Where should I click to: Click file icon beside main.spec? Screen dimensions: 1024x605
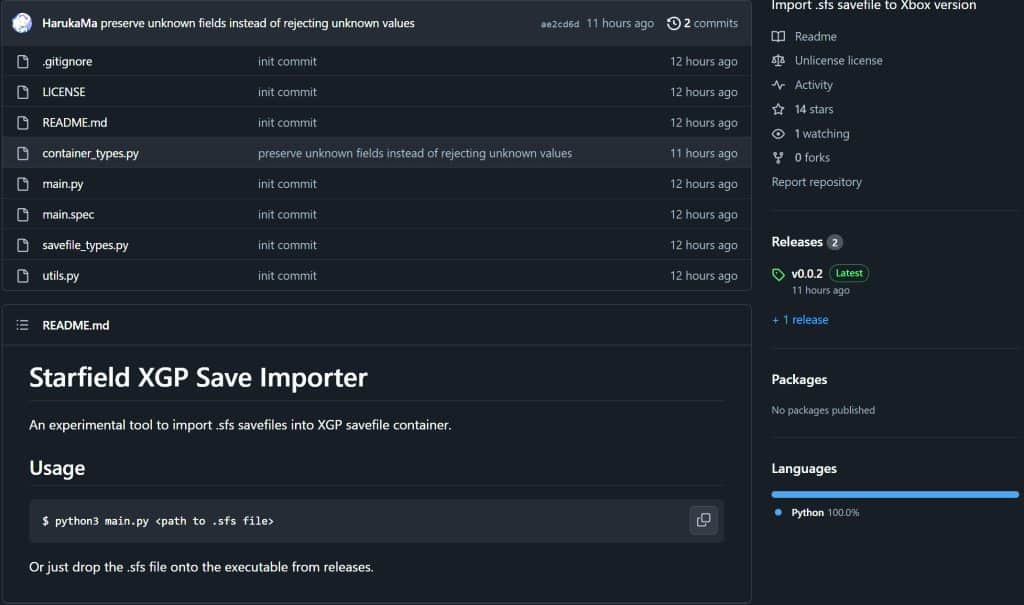click(23, 215)
